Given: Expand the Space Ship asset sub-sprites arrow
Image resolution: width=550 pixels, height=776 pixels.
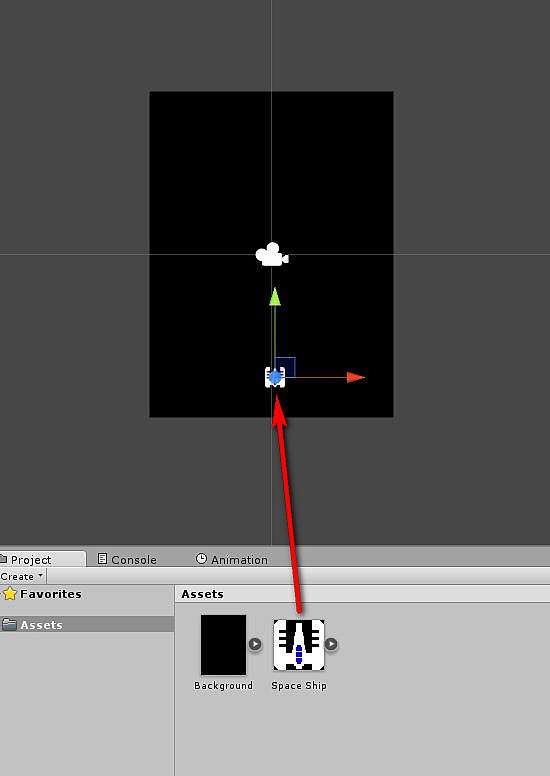Looking at the screenshot, I should [331, 644].
